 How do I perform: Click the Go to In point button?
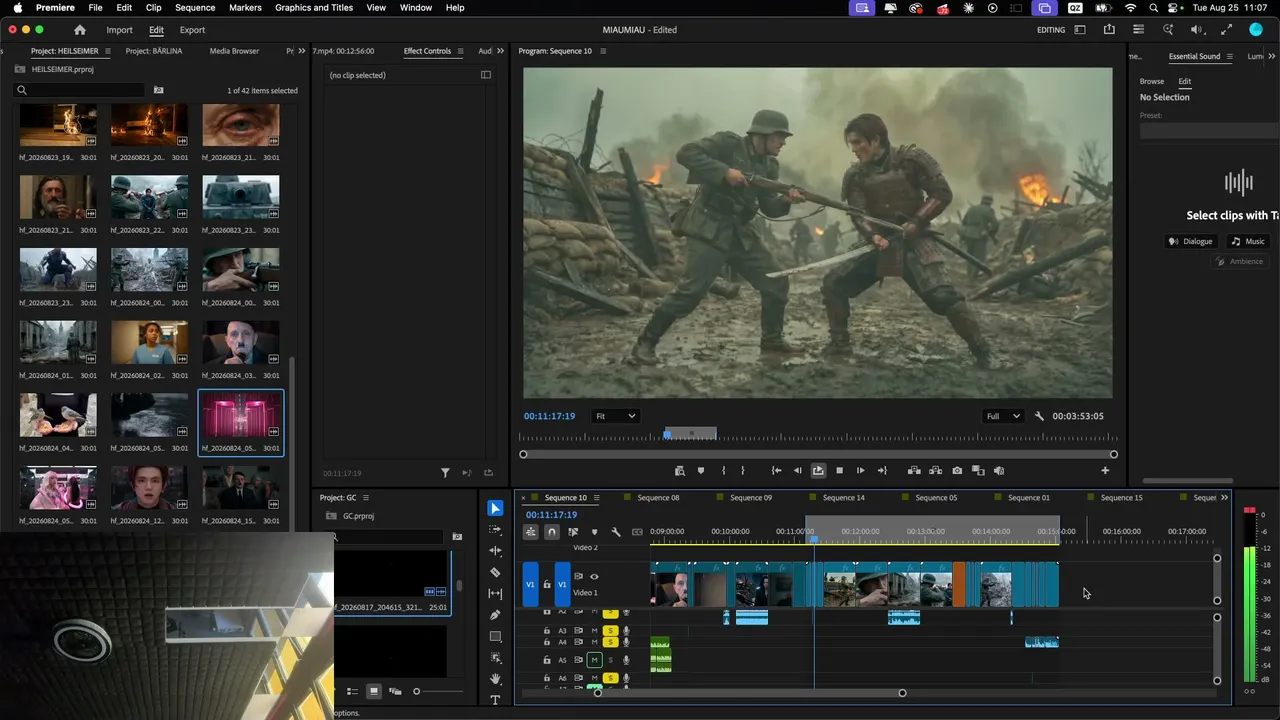776,471
